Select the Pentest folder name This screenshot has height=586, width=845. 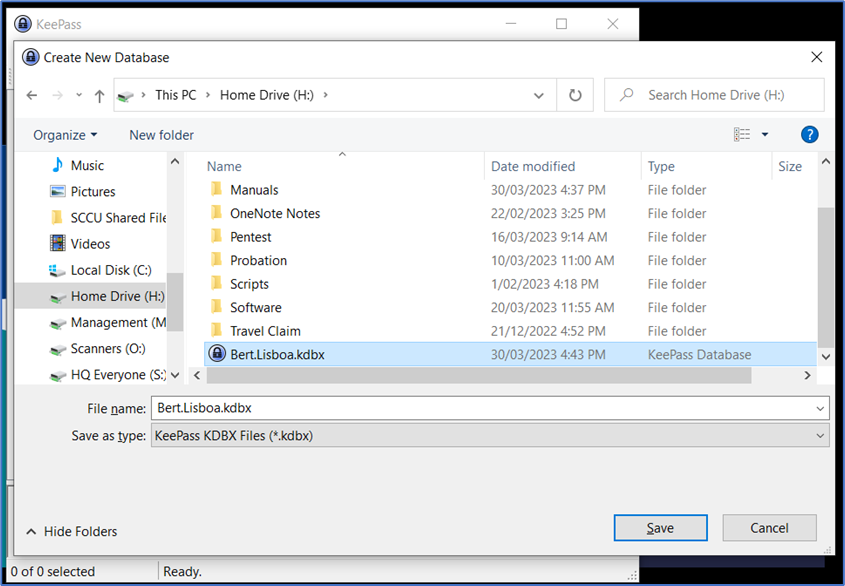251,237
